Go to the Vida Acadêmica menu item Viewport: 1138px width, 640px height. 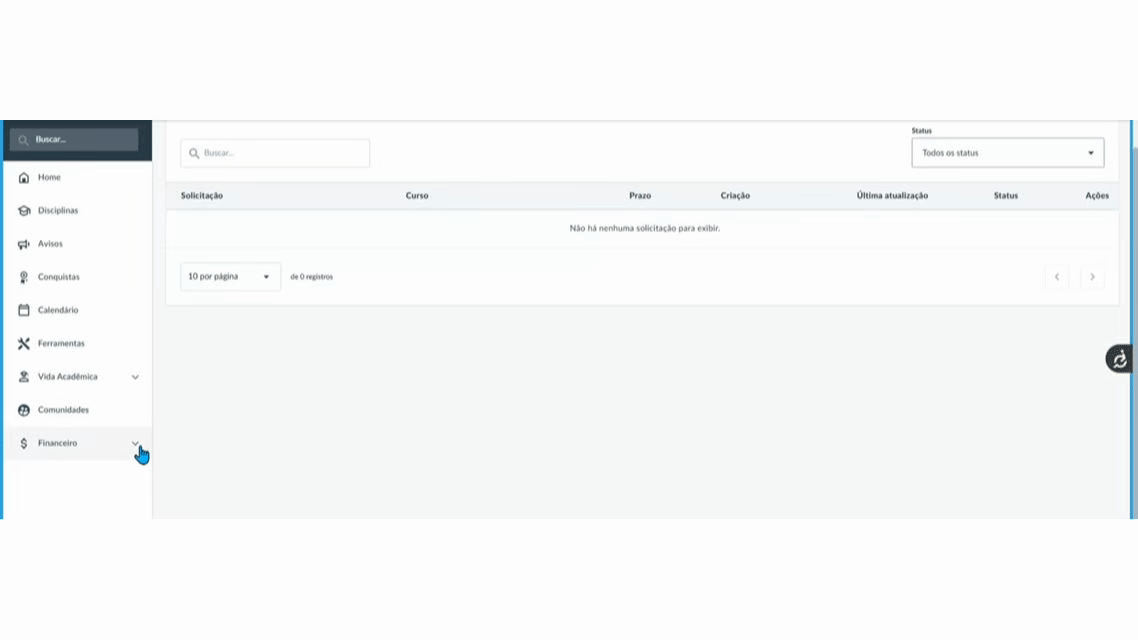pyautogui.click(x=68, y=377)
